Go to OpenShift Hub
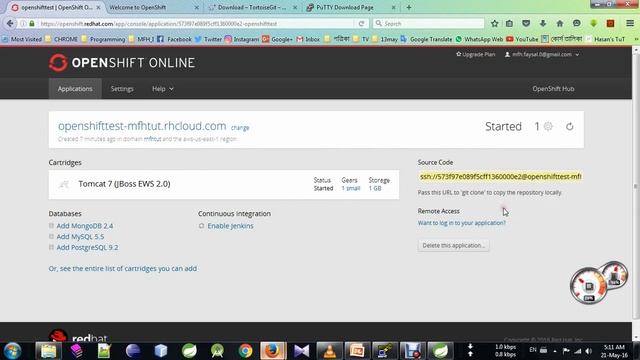Image resolution: width=640 pixels, height=360 pixels. (553, 89)
